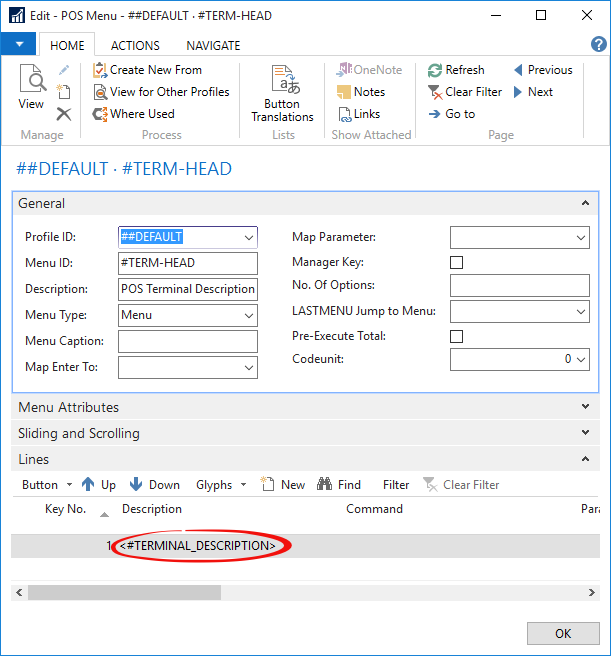Refresh the page with the Refresh icon
Viewport: 611px width, 656px height.
[435, 70]
